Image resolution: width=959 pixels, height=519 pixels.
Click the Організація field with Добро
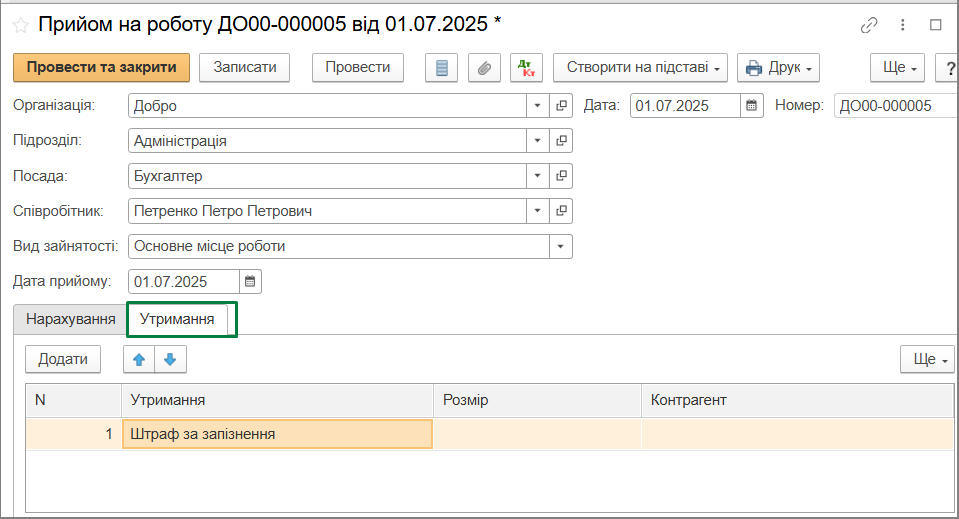(327, 106)
